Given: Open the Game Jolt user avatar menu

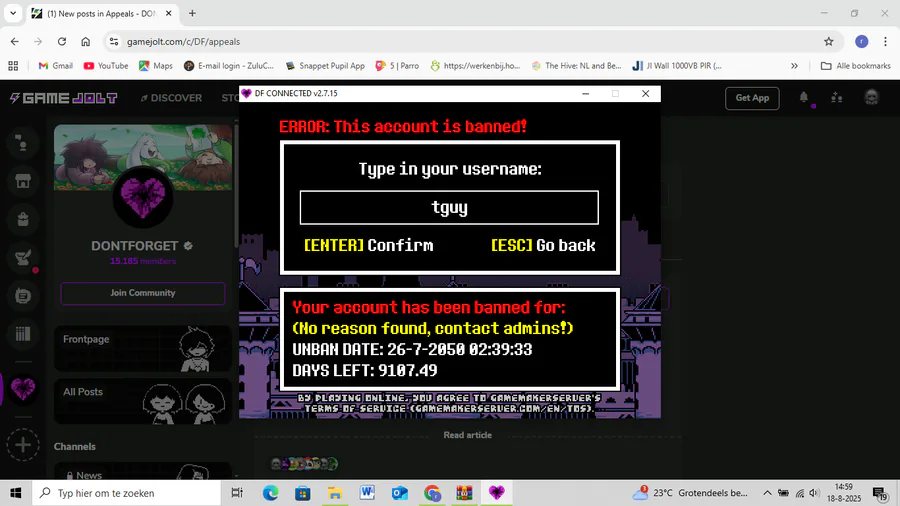Looking at the screenshot, I should pos(871,98).
